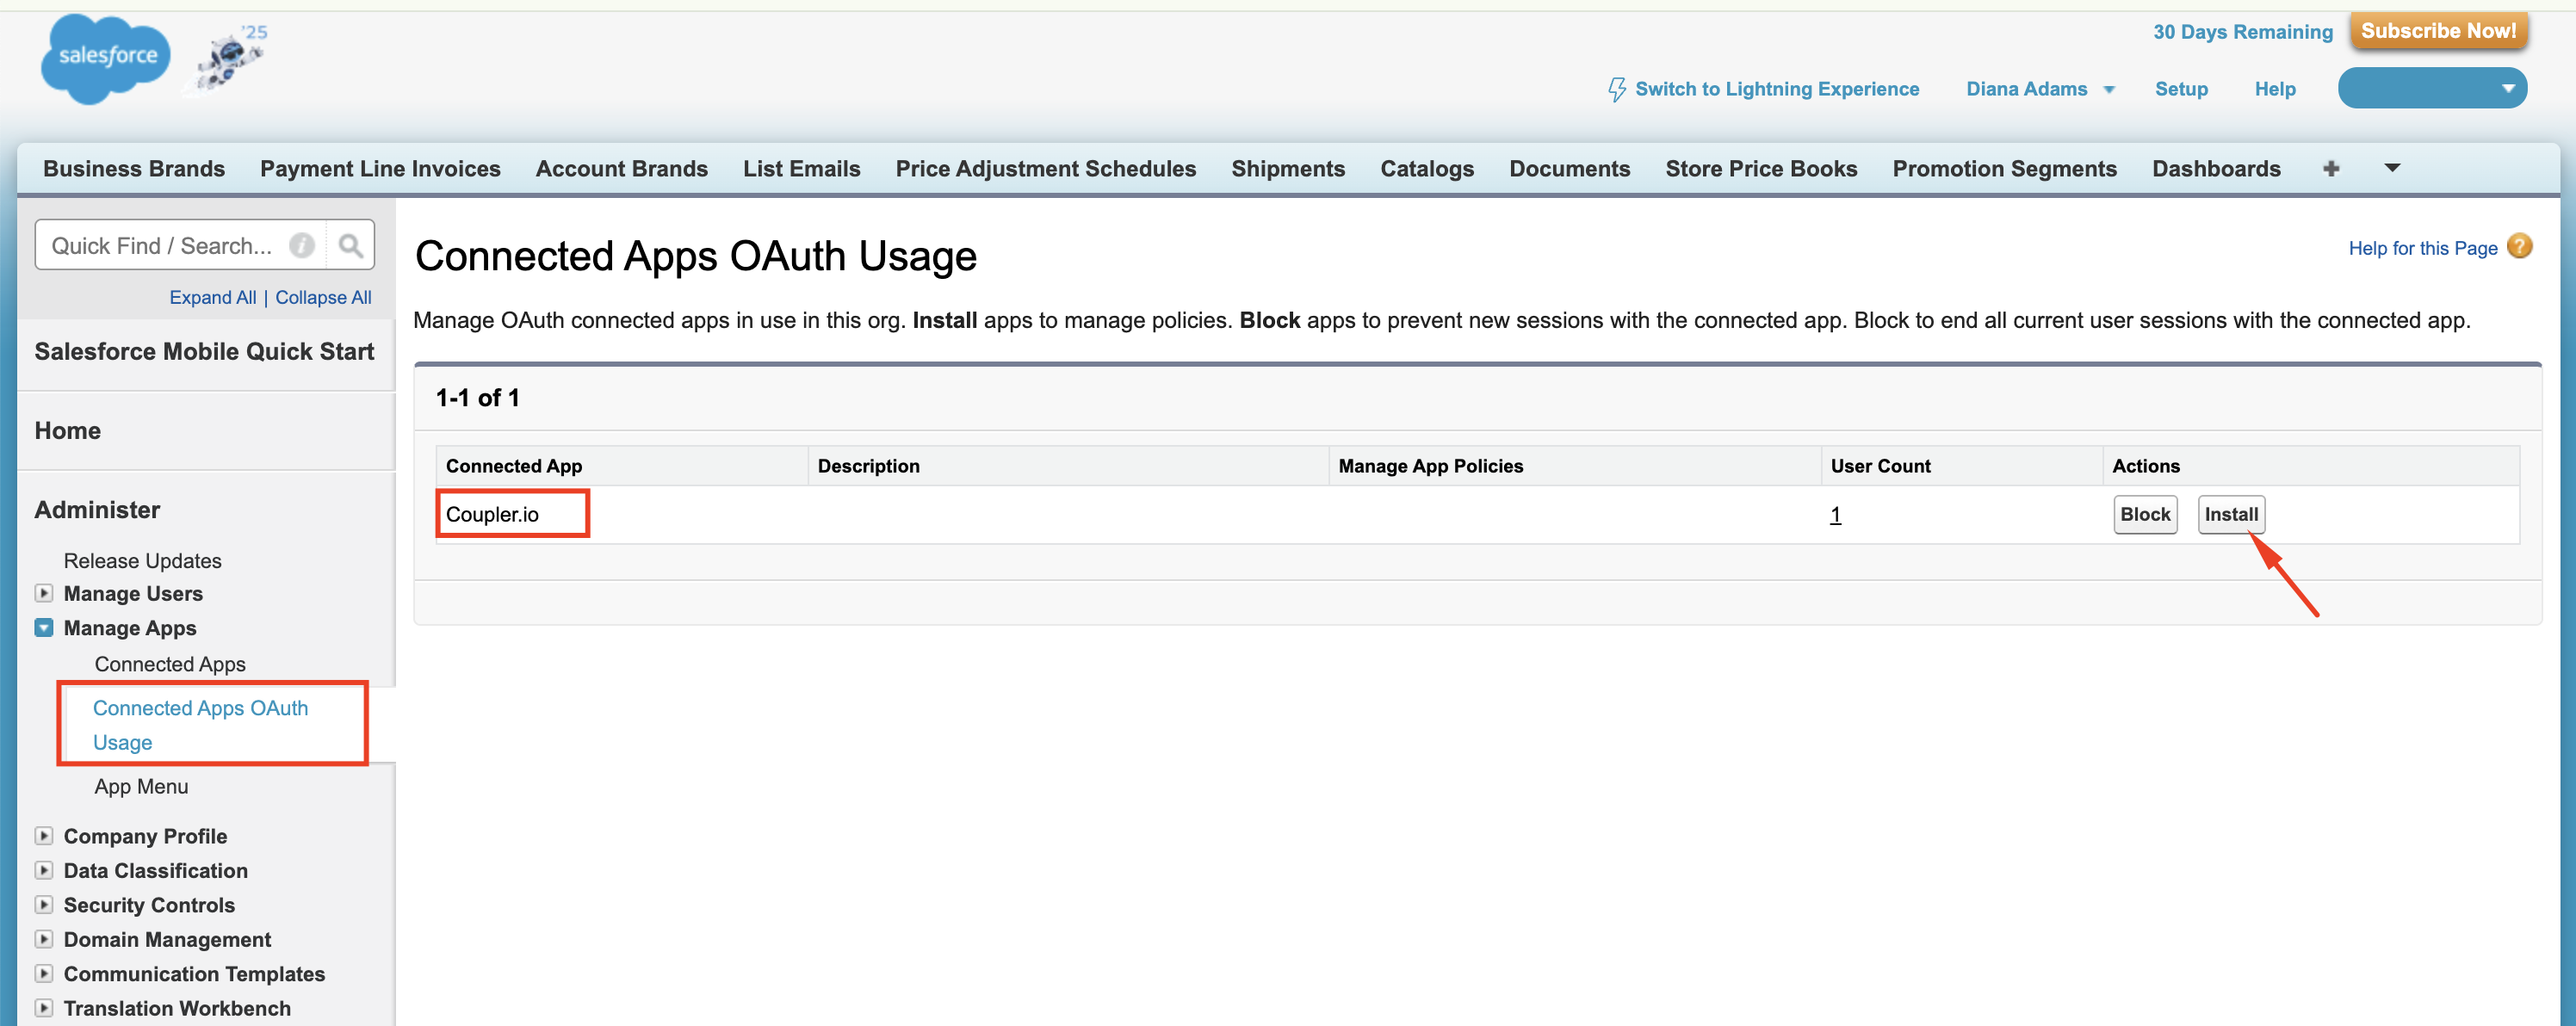Screen dimensions: 2576x1026
Task: Open App Menu in sidebar
Action: 141,786
